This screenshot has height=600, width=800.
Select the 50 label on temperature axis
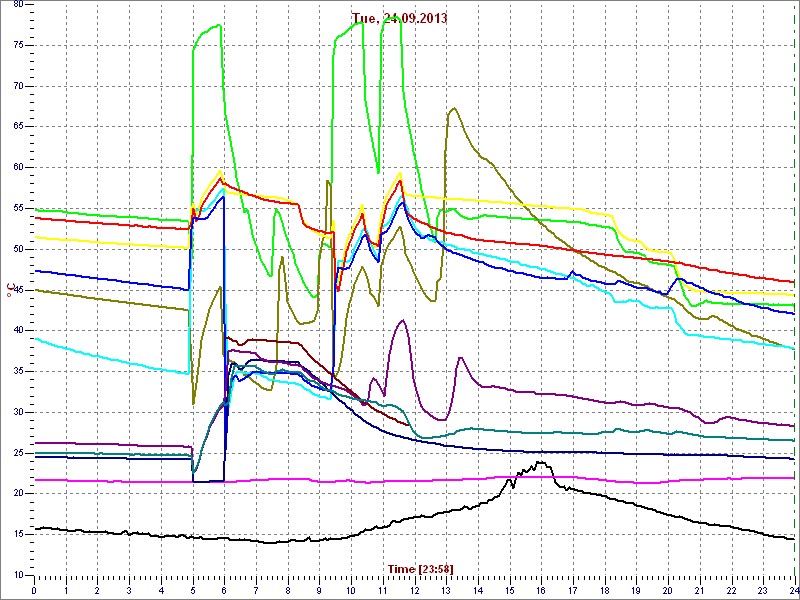click(17, 249)
